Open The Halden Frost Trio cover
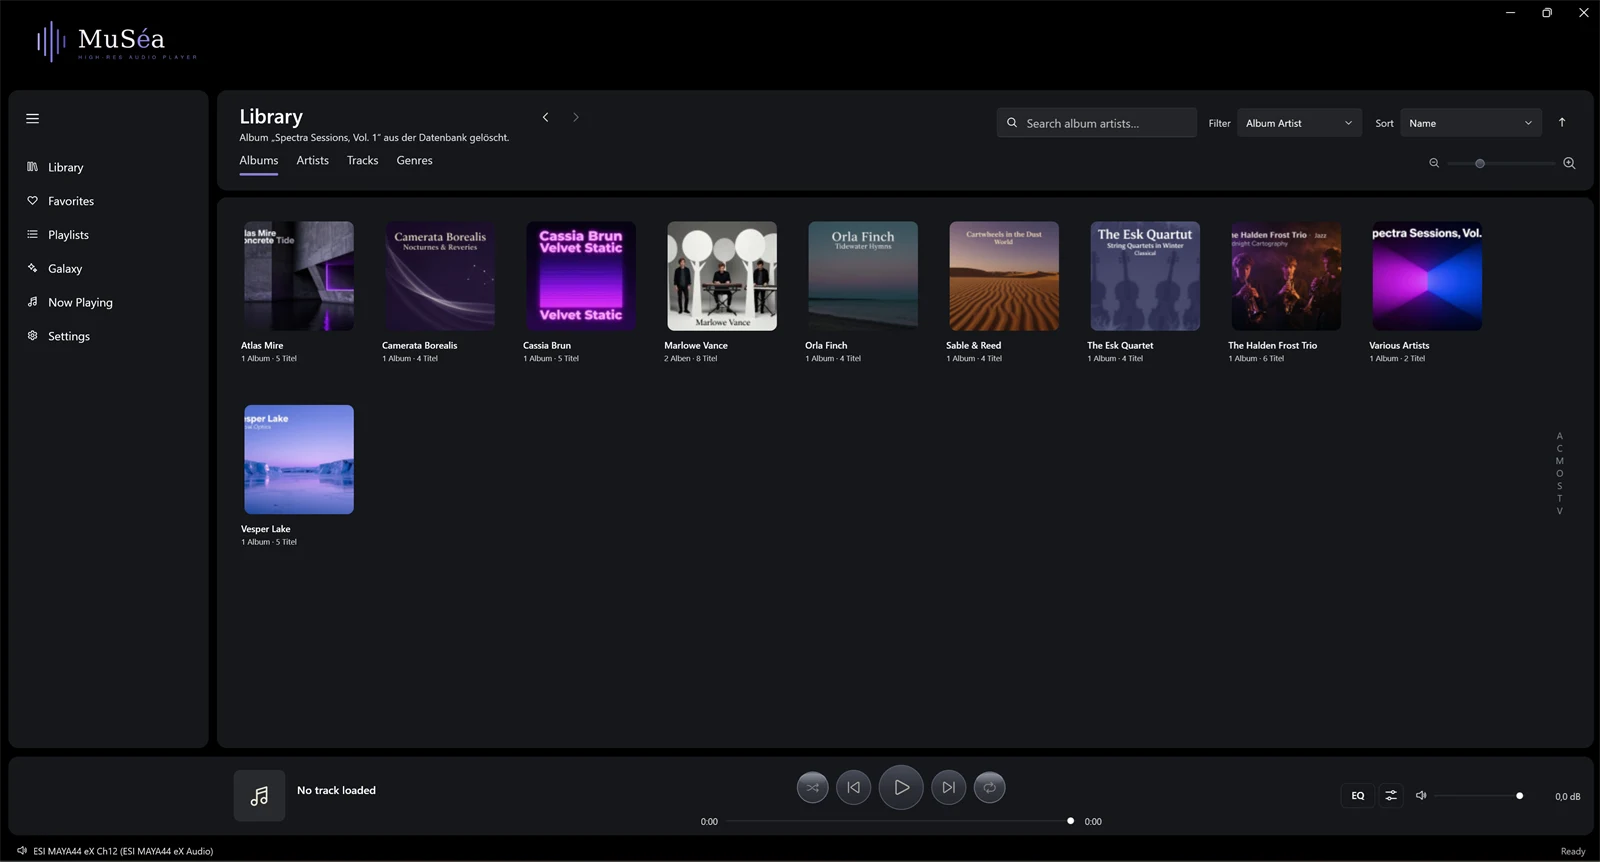1600x862 pixels. 1286,276
